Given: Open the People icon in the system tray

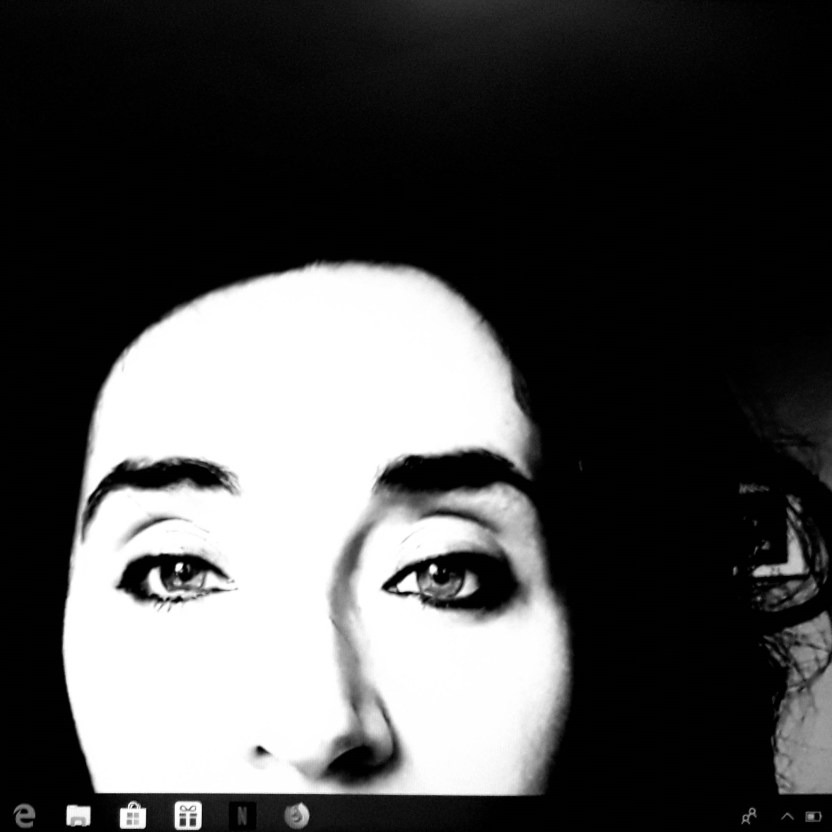Looking at the screenshot, I should [x=748, y=816].
